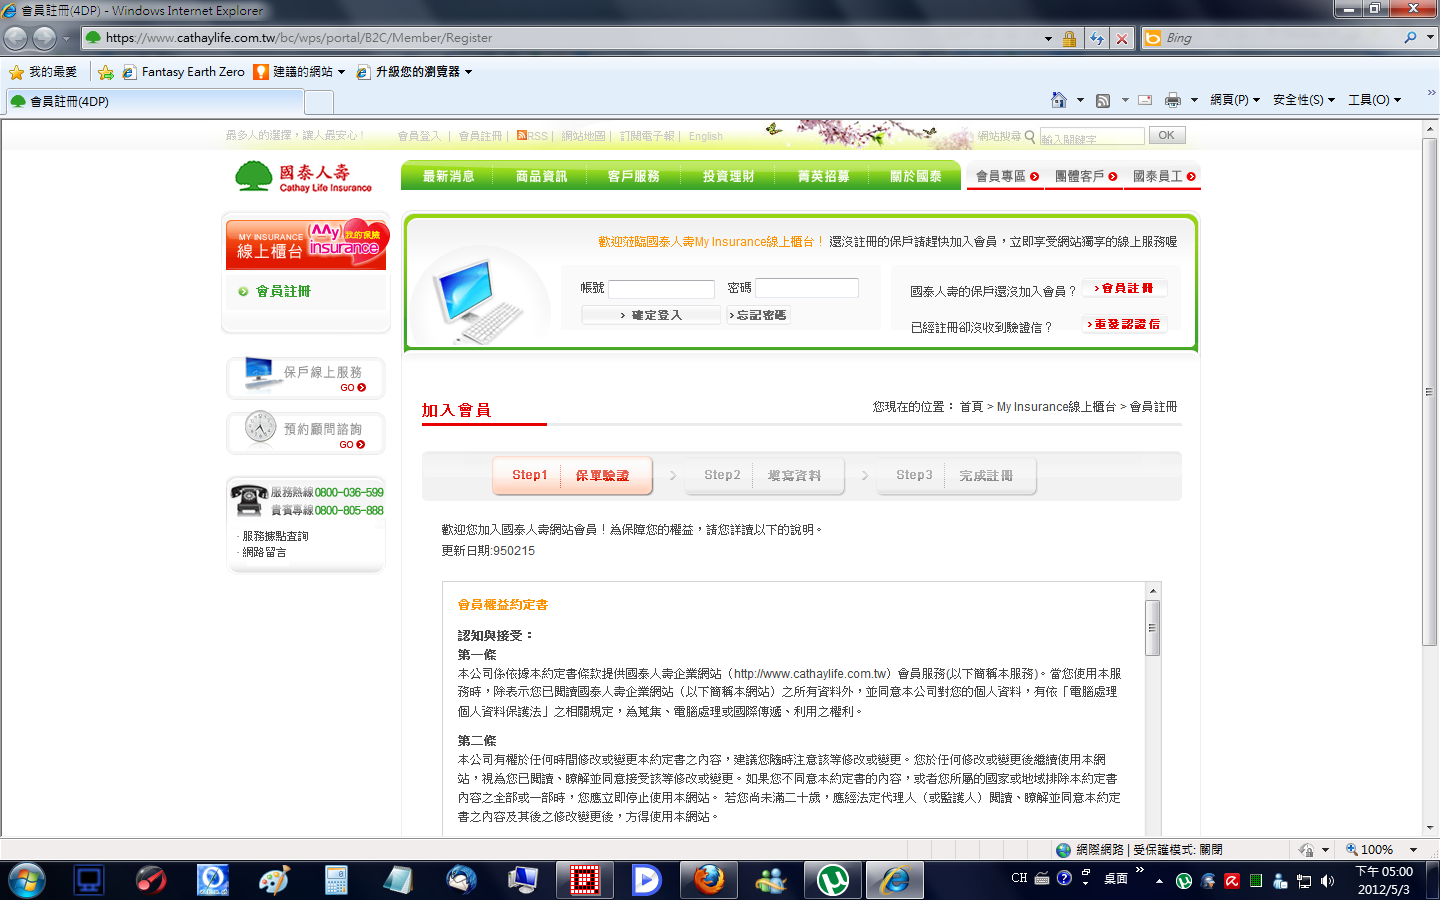The width and height of the screenshot is (1440, 900).
Task: Click the security lock icon in address bar
Action: coord(1069,38)
